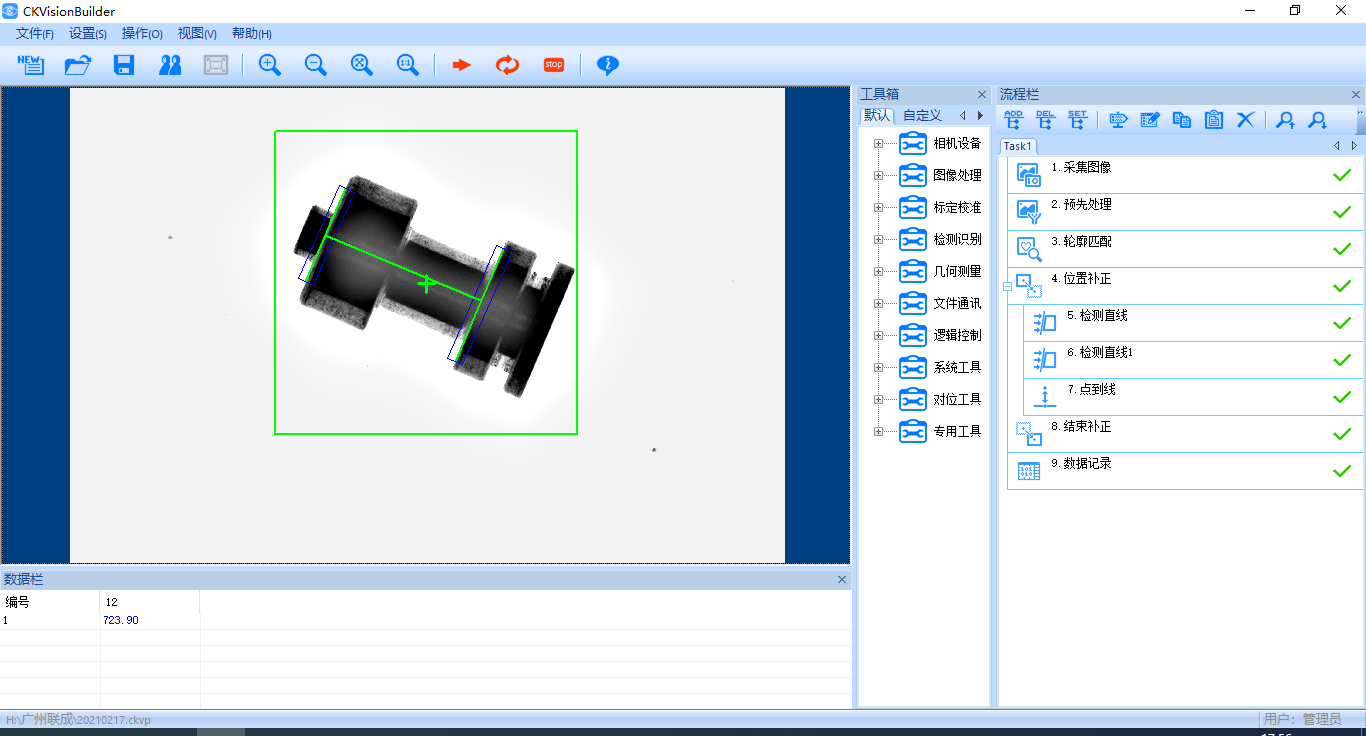
Task: Open the 操作(O) menu
Action: point(142,33)
